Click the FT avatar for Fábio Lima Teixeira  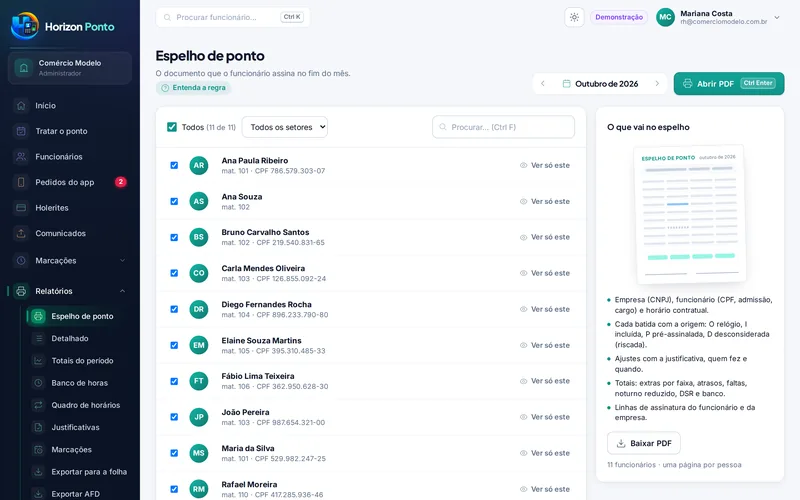pyautogui.click(x=199, y=381)
